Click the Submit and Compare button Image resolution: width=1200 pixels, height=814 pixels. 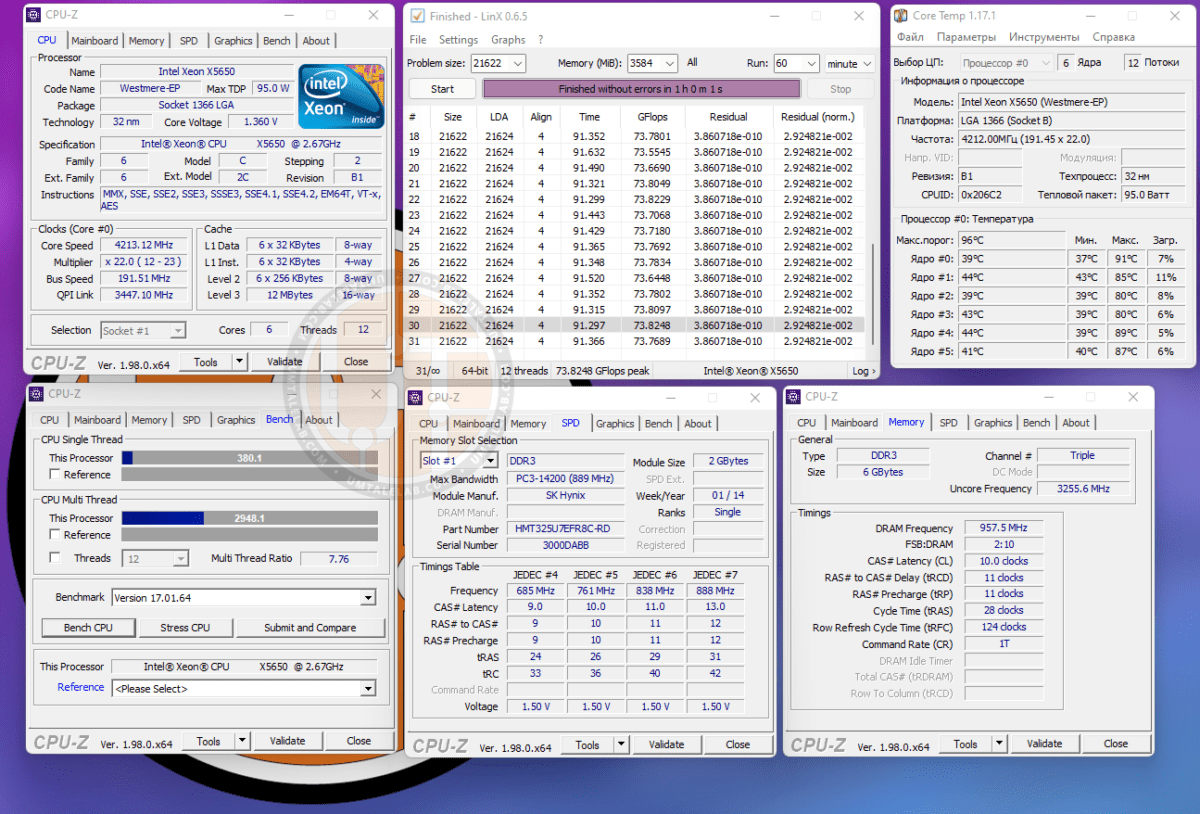[x=310, y=628]
